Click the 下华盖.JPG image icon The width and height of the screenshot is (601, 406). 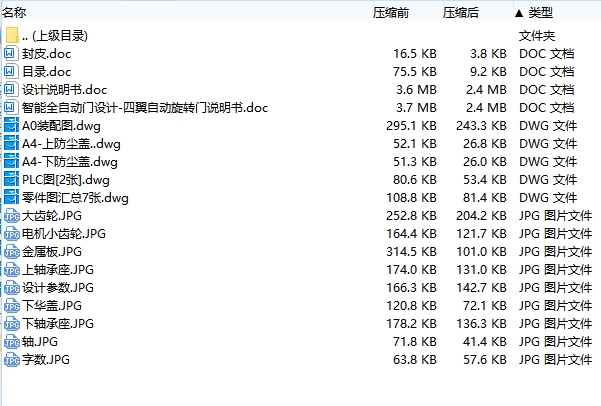coord(12,306)
